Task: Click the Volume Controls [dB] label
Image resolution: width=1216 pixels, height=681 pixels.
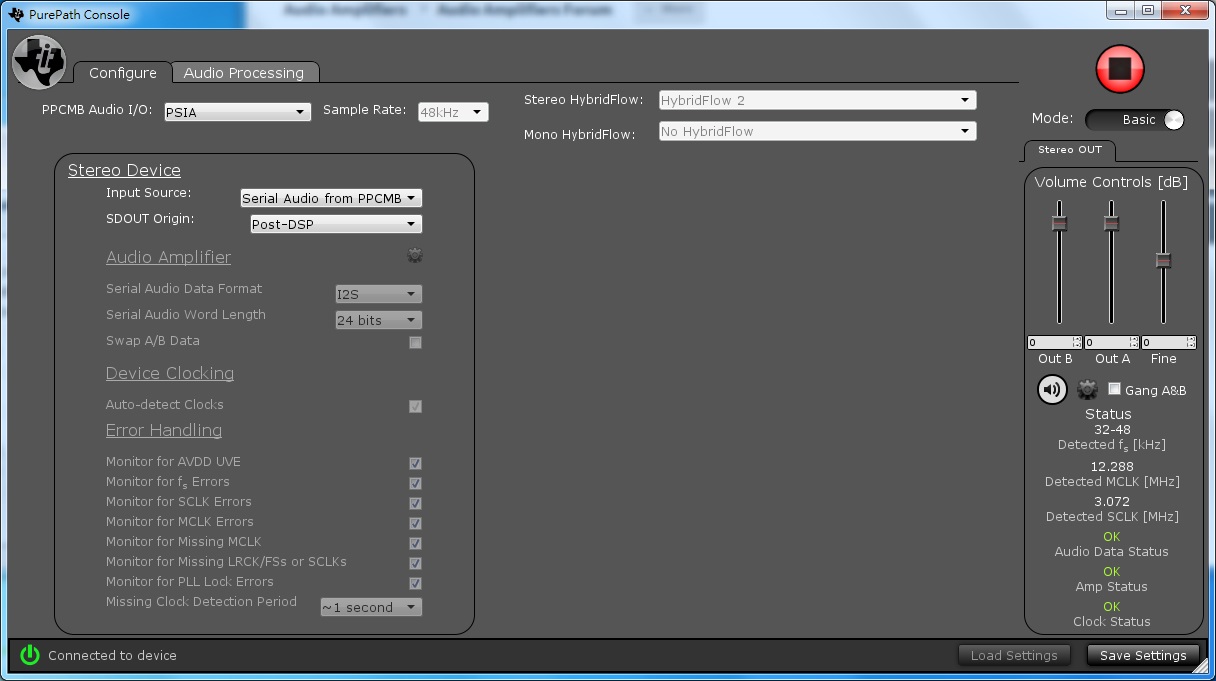Action: coord(1111,182)
